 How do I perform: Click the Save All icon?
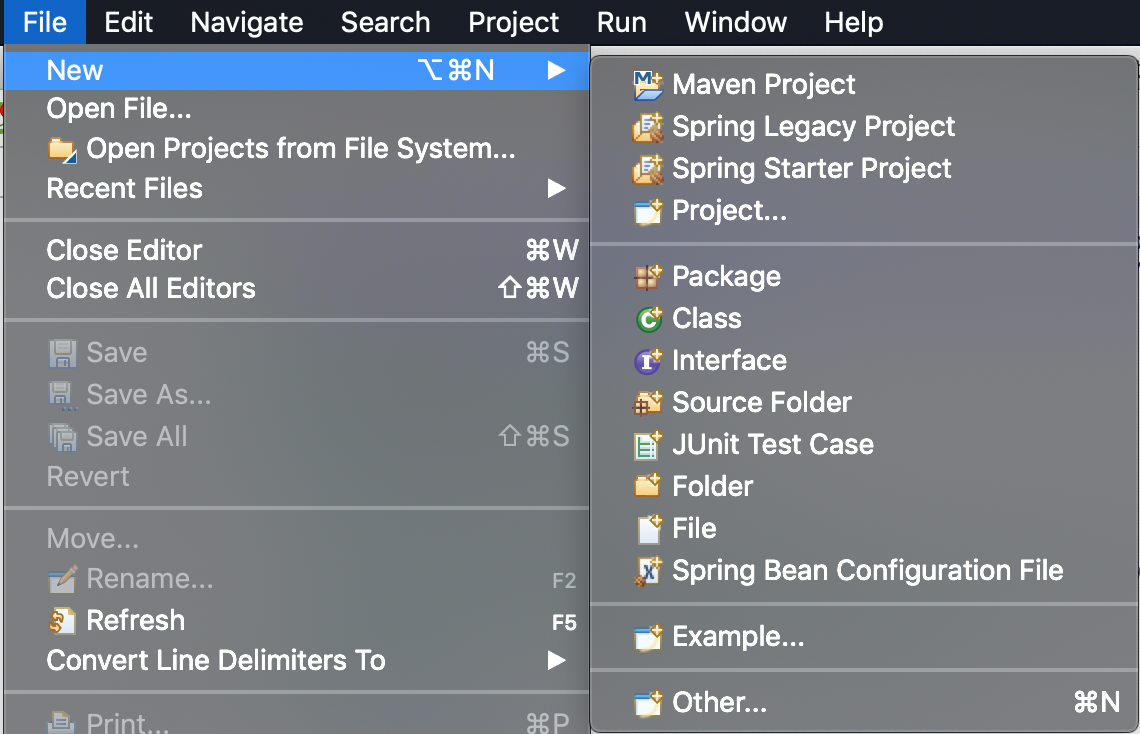(x=63, y=437)
